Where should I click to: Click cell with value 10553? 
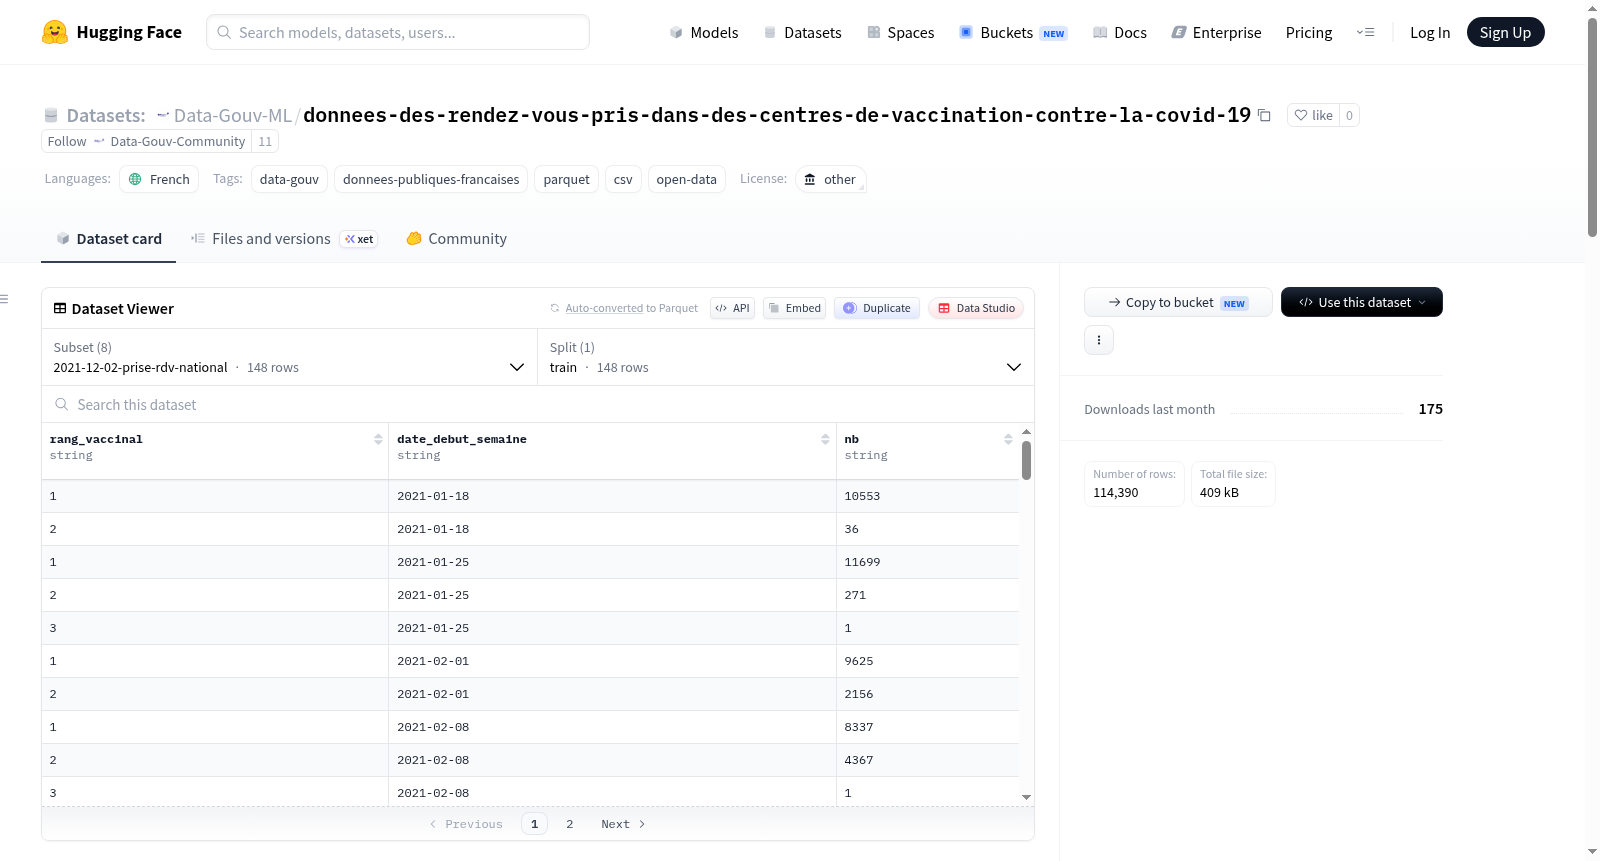[927, 496]
